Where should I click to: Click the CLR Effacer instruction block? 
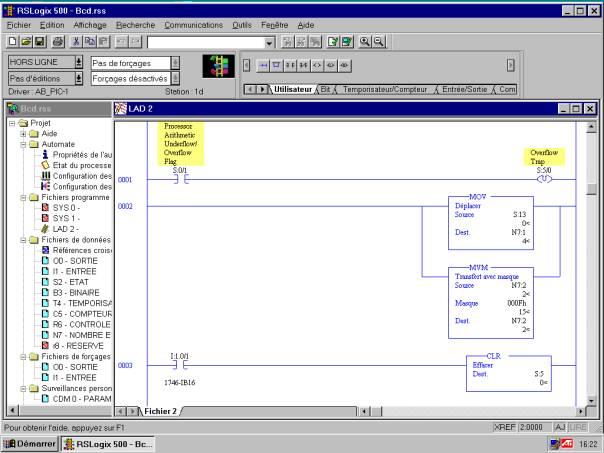(x=508, y=373)
